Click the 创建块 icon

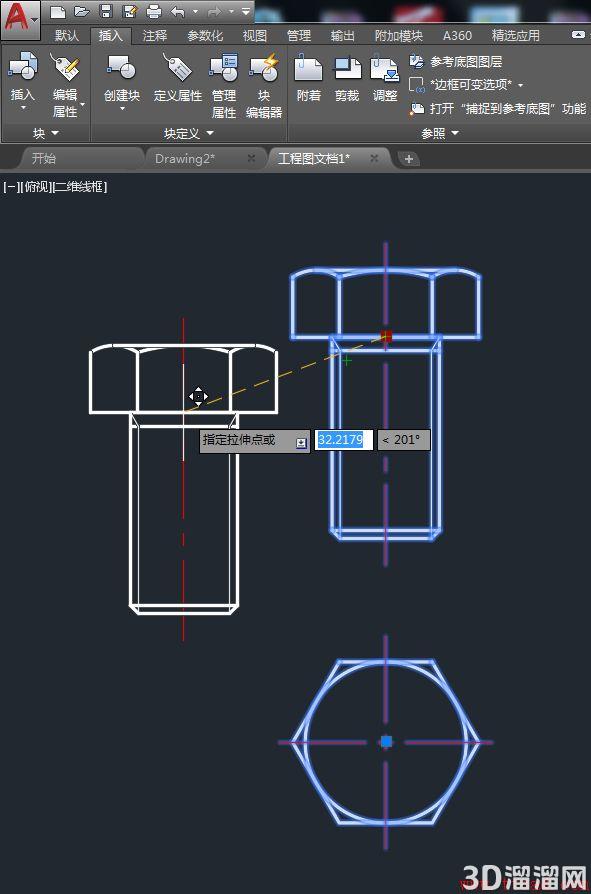coord(121,67)
